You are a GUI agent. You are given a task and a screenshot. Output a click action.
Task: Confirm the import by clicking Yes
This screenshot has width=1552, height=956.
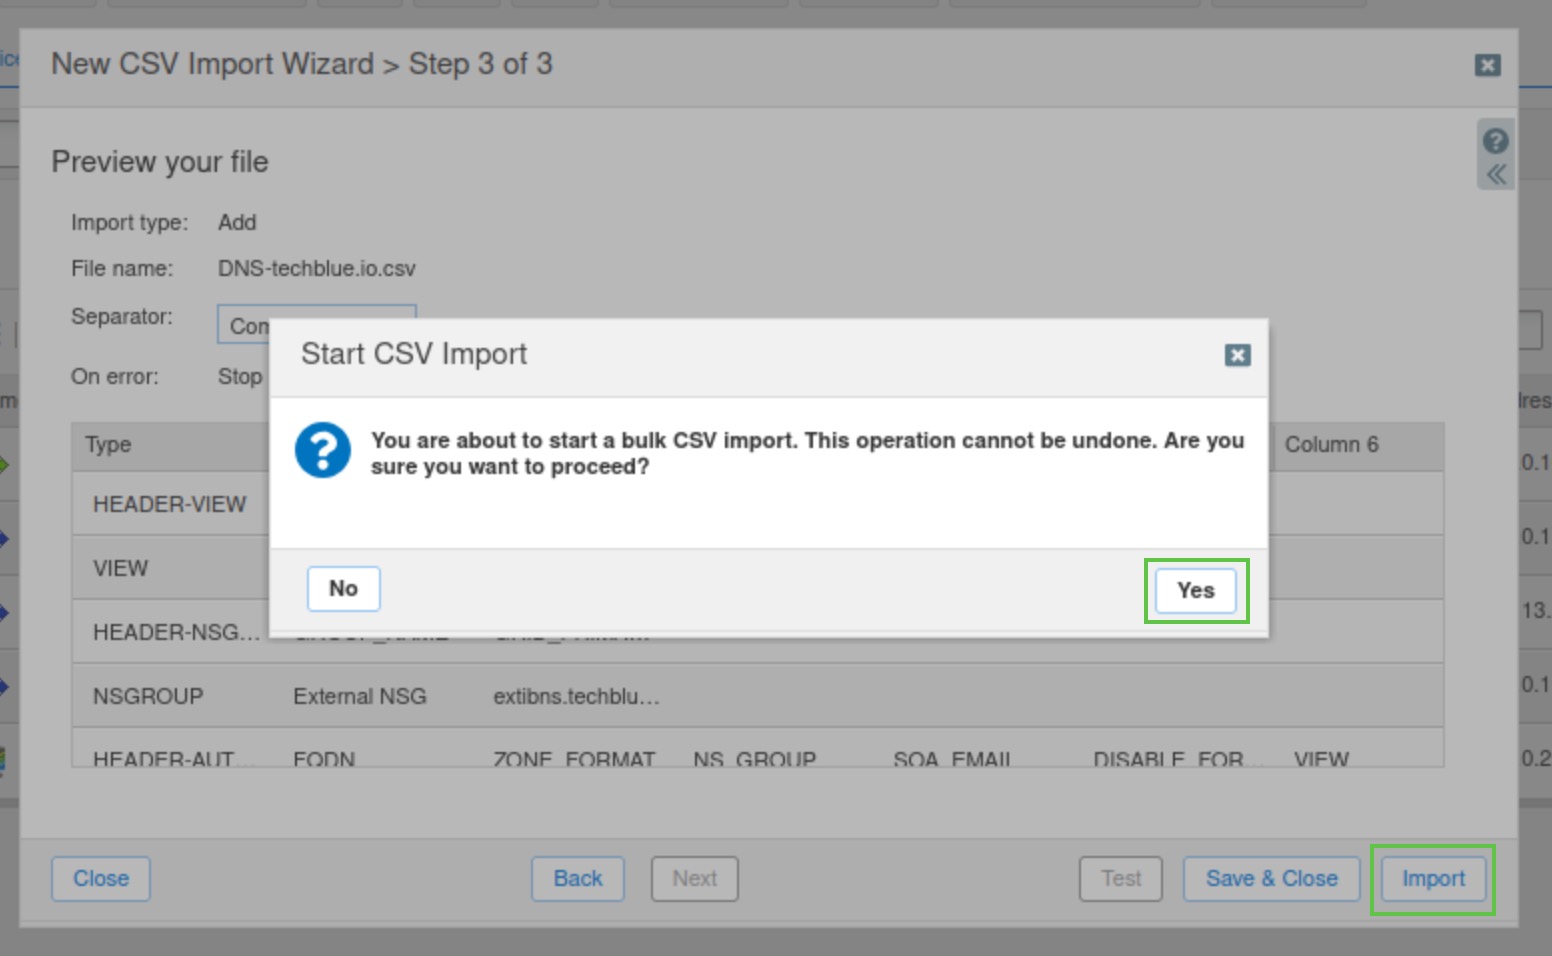[x=1194, y=590]
